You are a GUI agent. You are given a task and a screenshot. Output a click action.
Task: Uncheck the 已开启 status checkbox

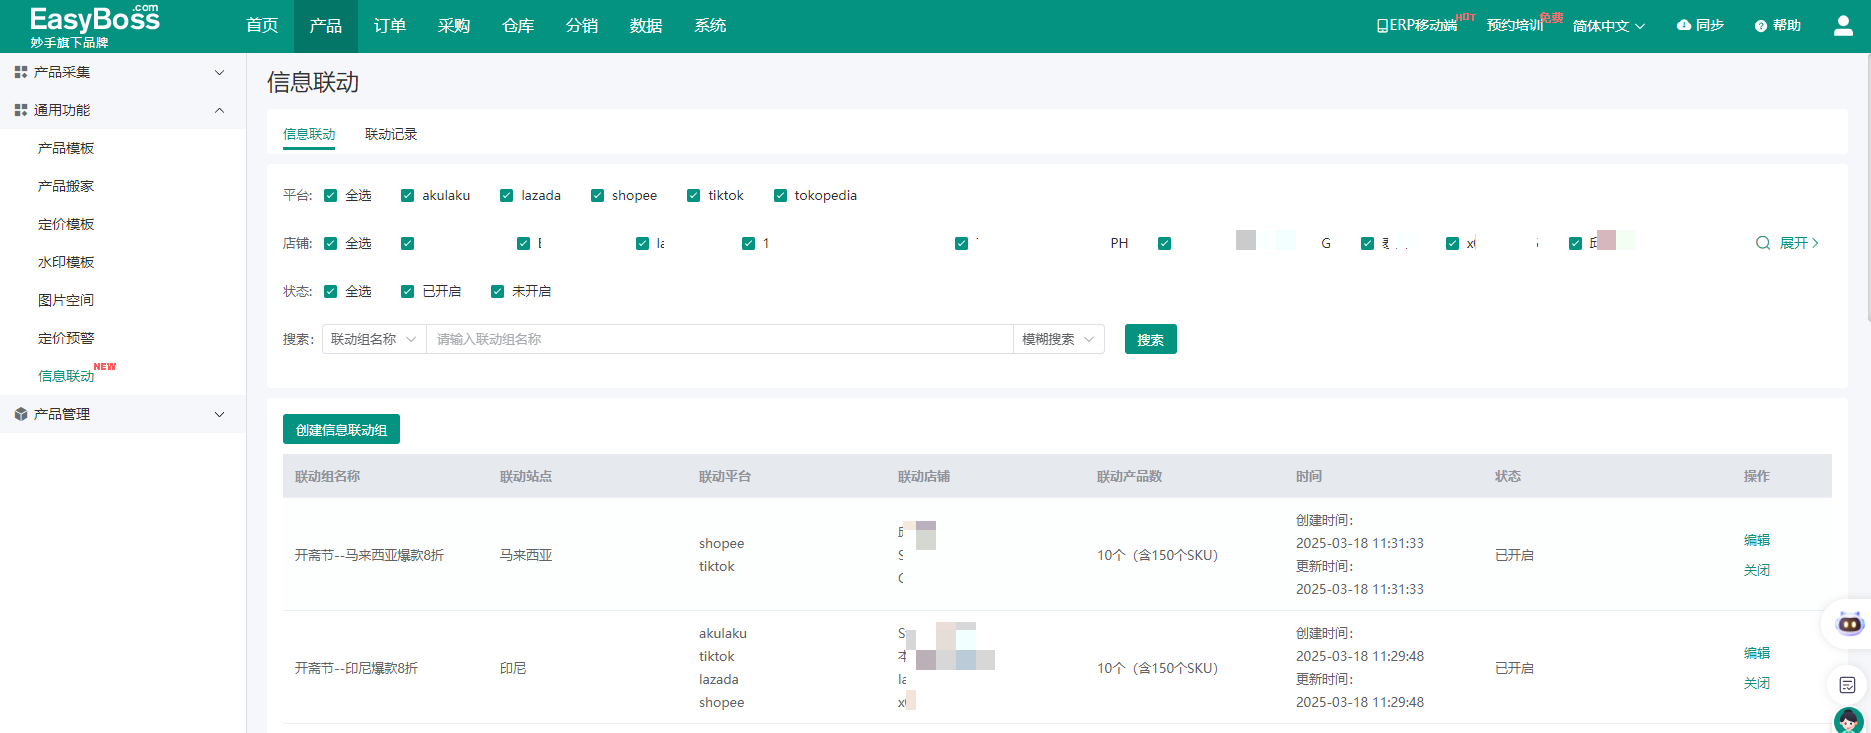407,291
